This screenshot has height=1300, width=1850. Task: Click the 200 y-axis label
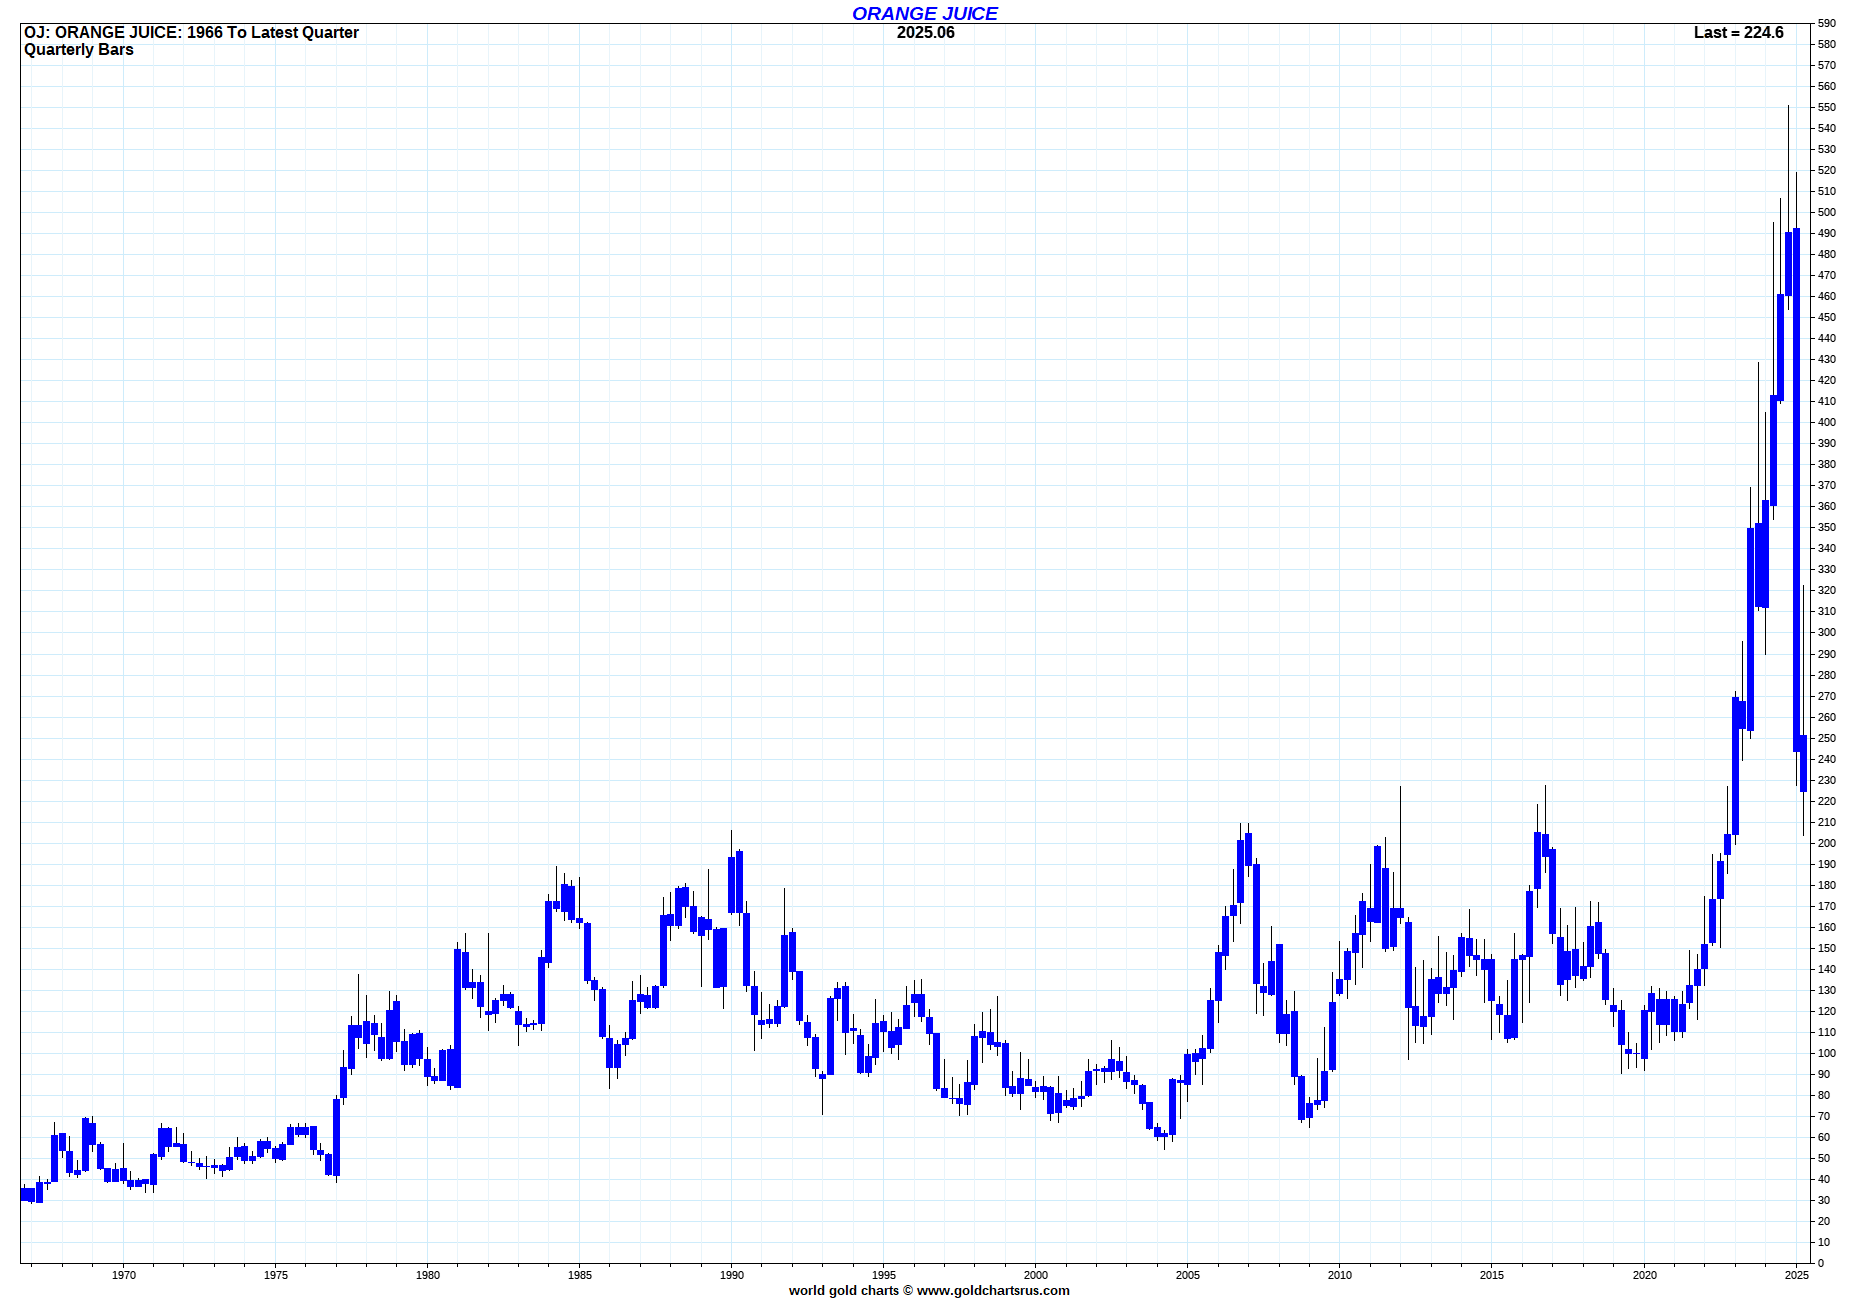[x=1827, y=843]
